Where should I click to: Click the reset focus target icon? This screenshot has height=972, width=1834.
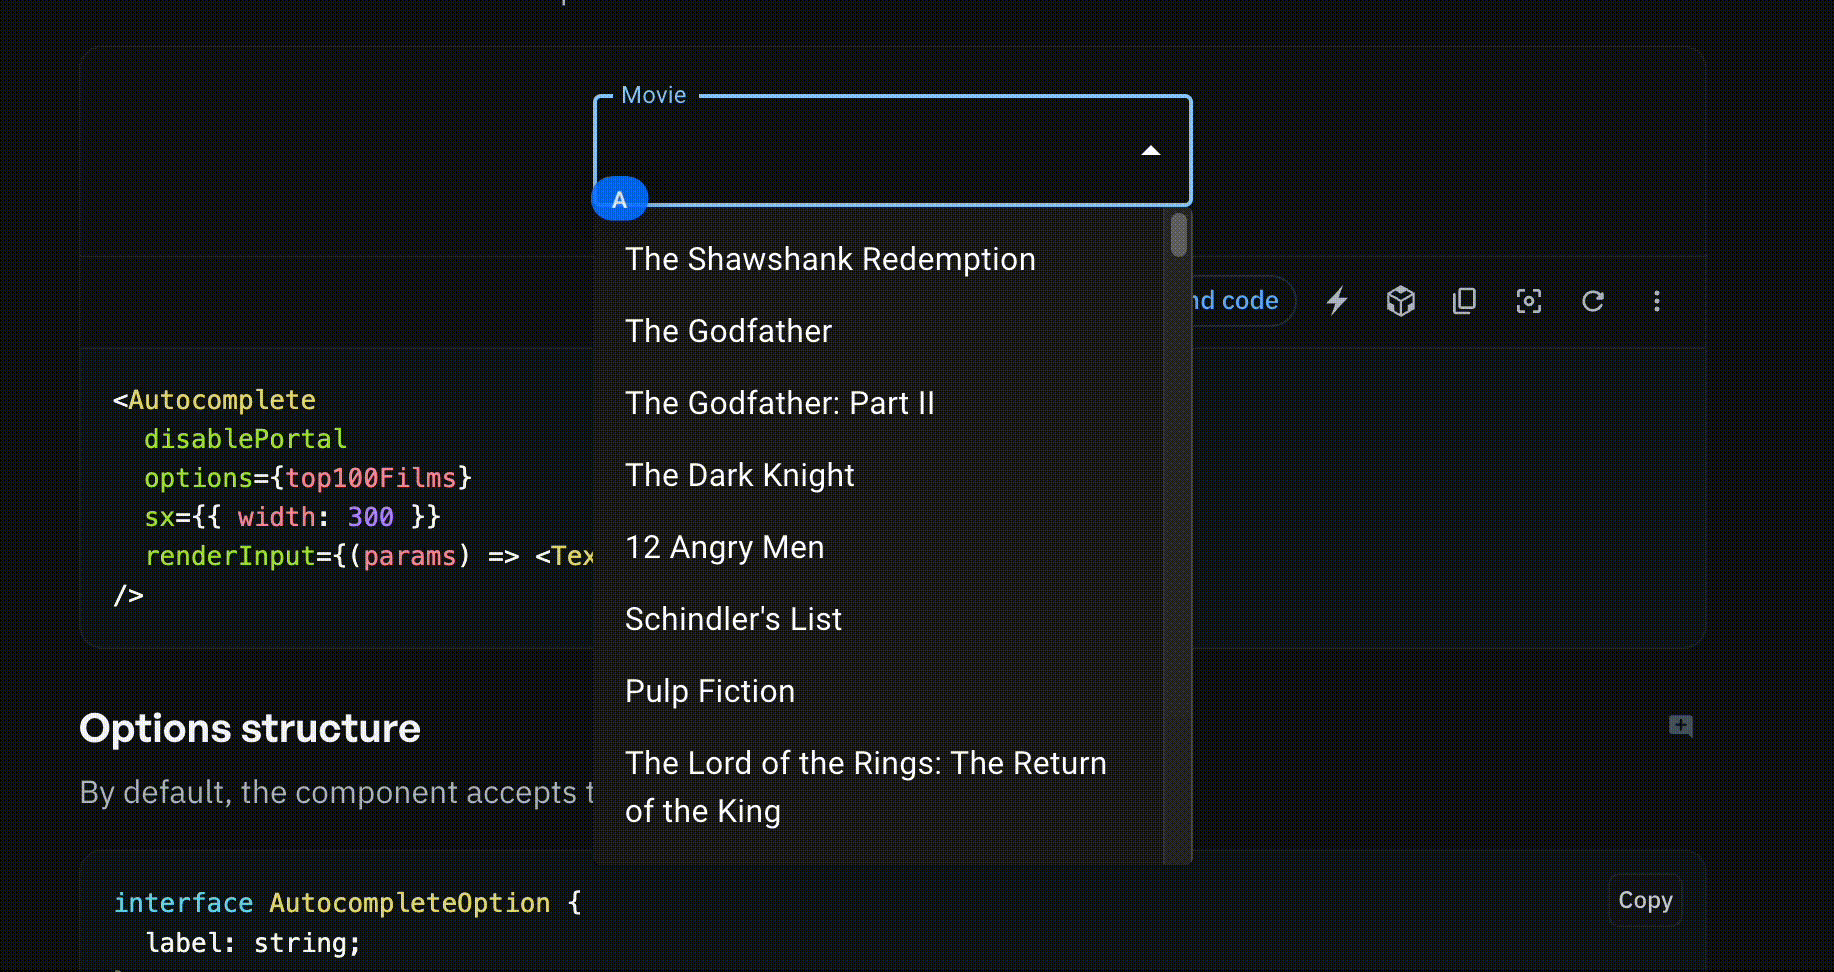pyautogui.click(x=1529, y=301)
